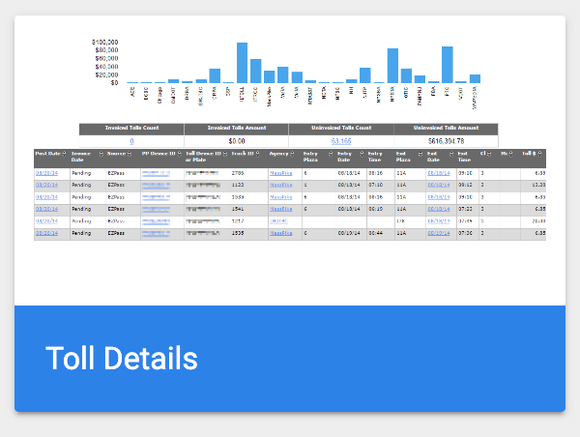Sort by Truck ID using its icon

pos(258,154)
